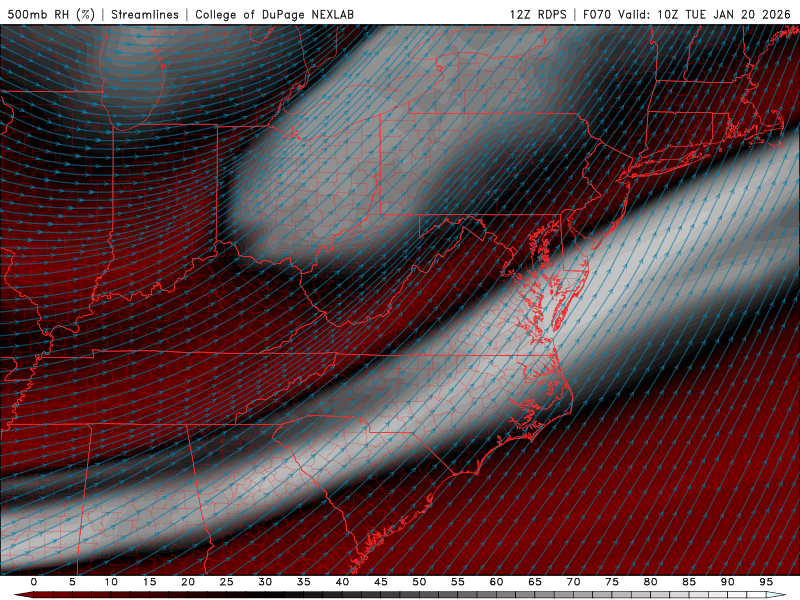Click the "75" colorbar label
The width and height of the screenshot is (800, 600).
pos(612,582)
